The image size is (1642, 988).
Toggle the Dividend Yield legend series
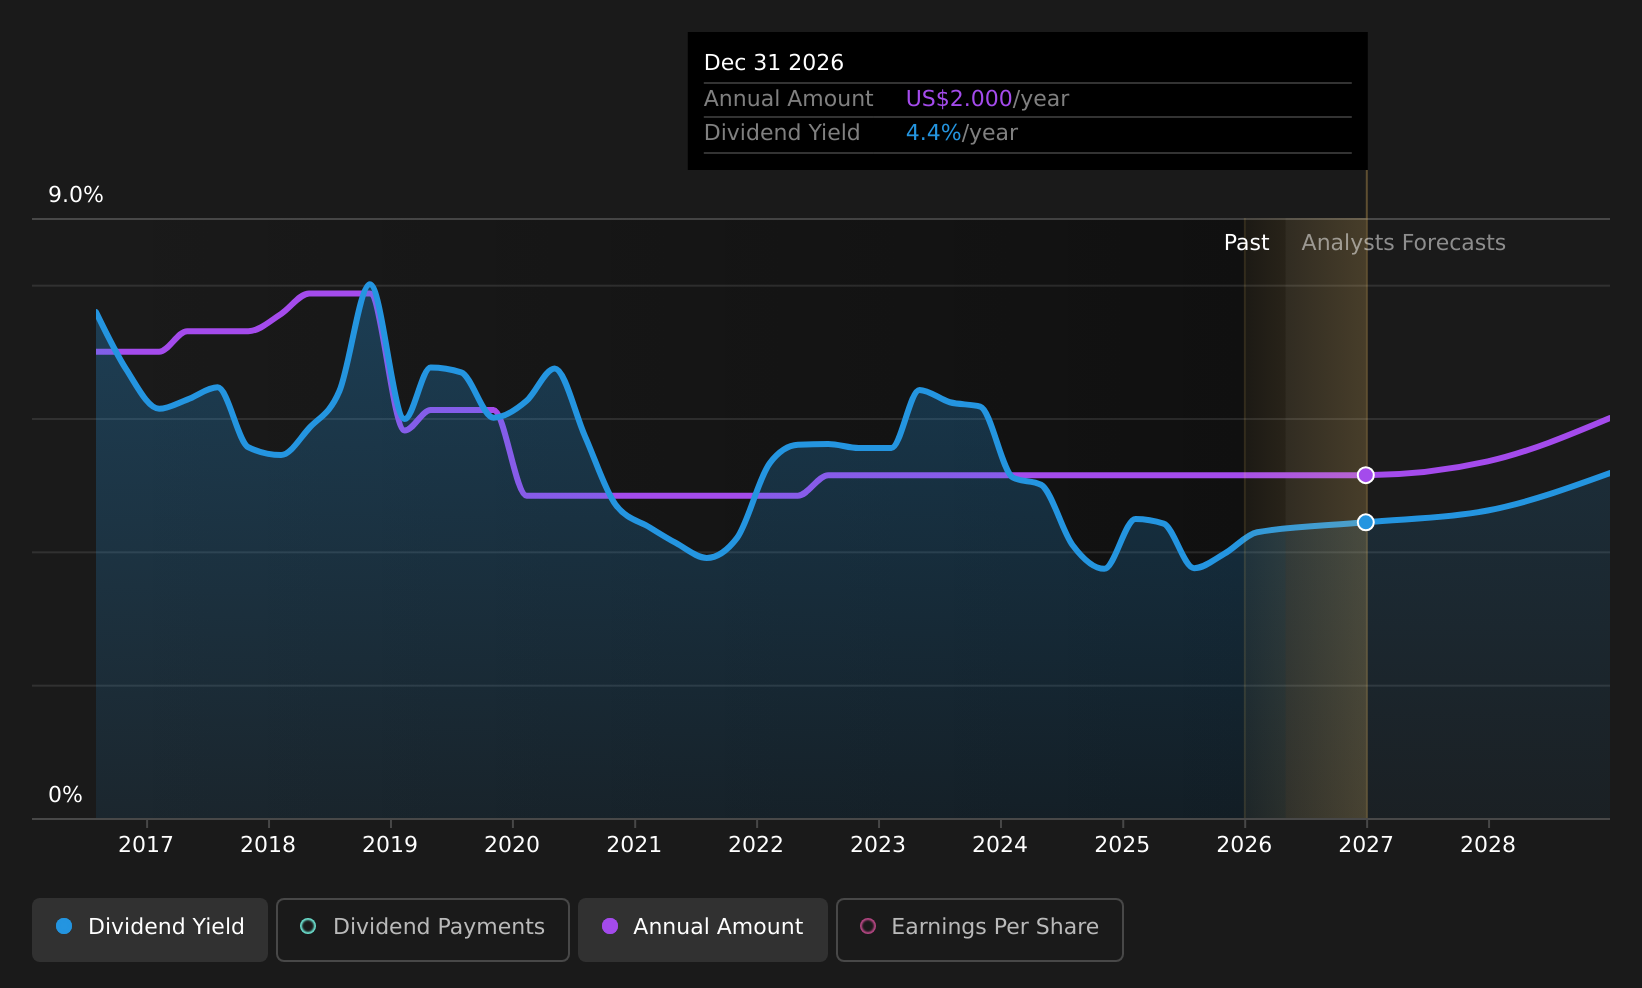pyautogui.click(x=150, y=929)
